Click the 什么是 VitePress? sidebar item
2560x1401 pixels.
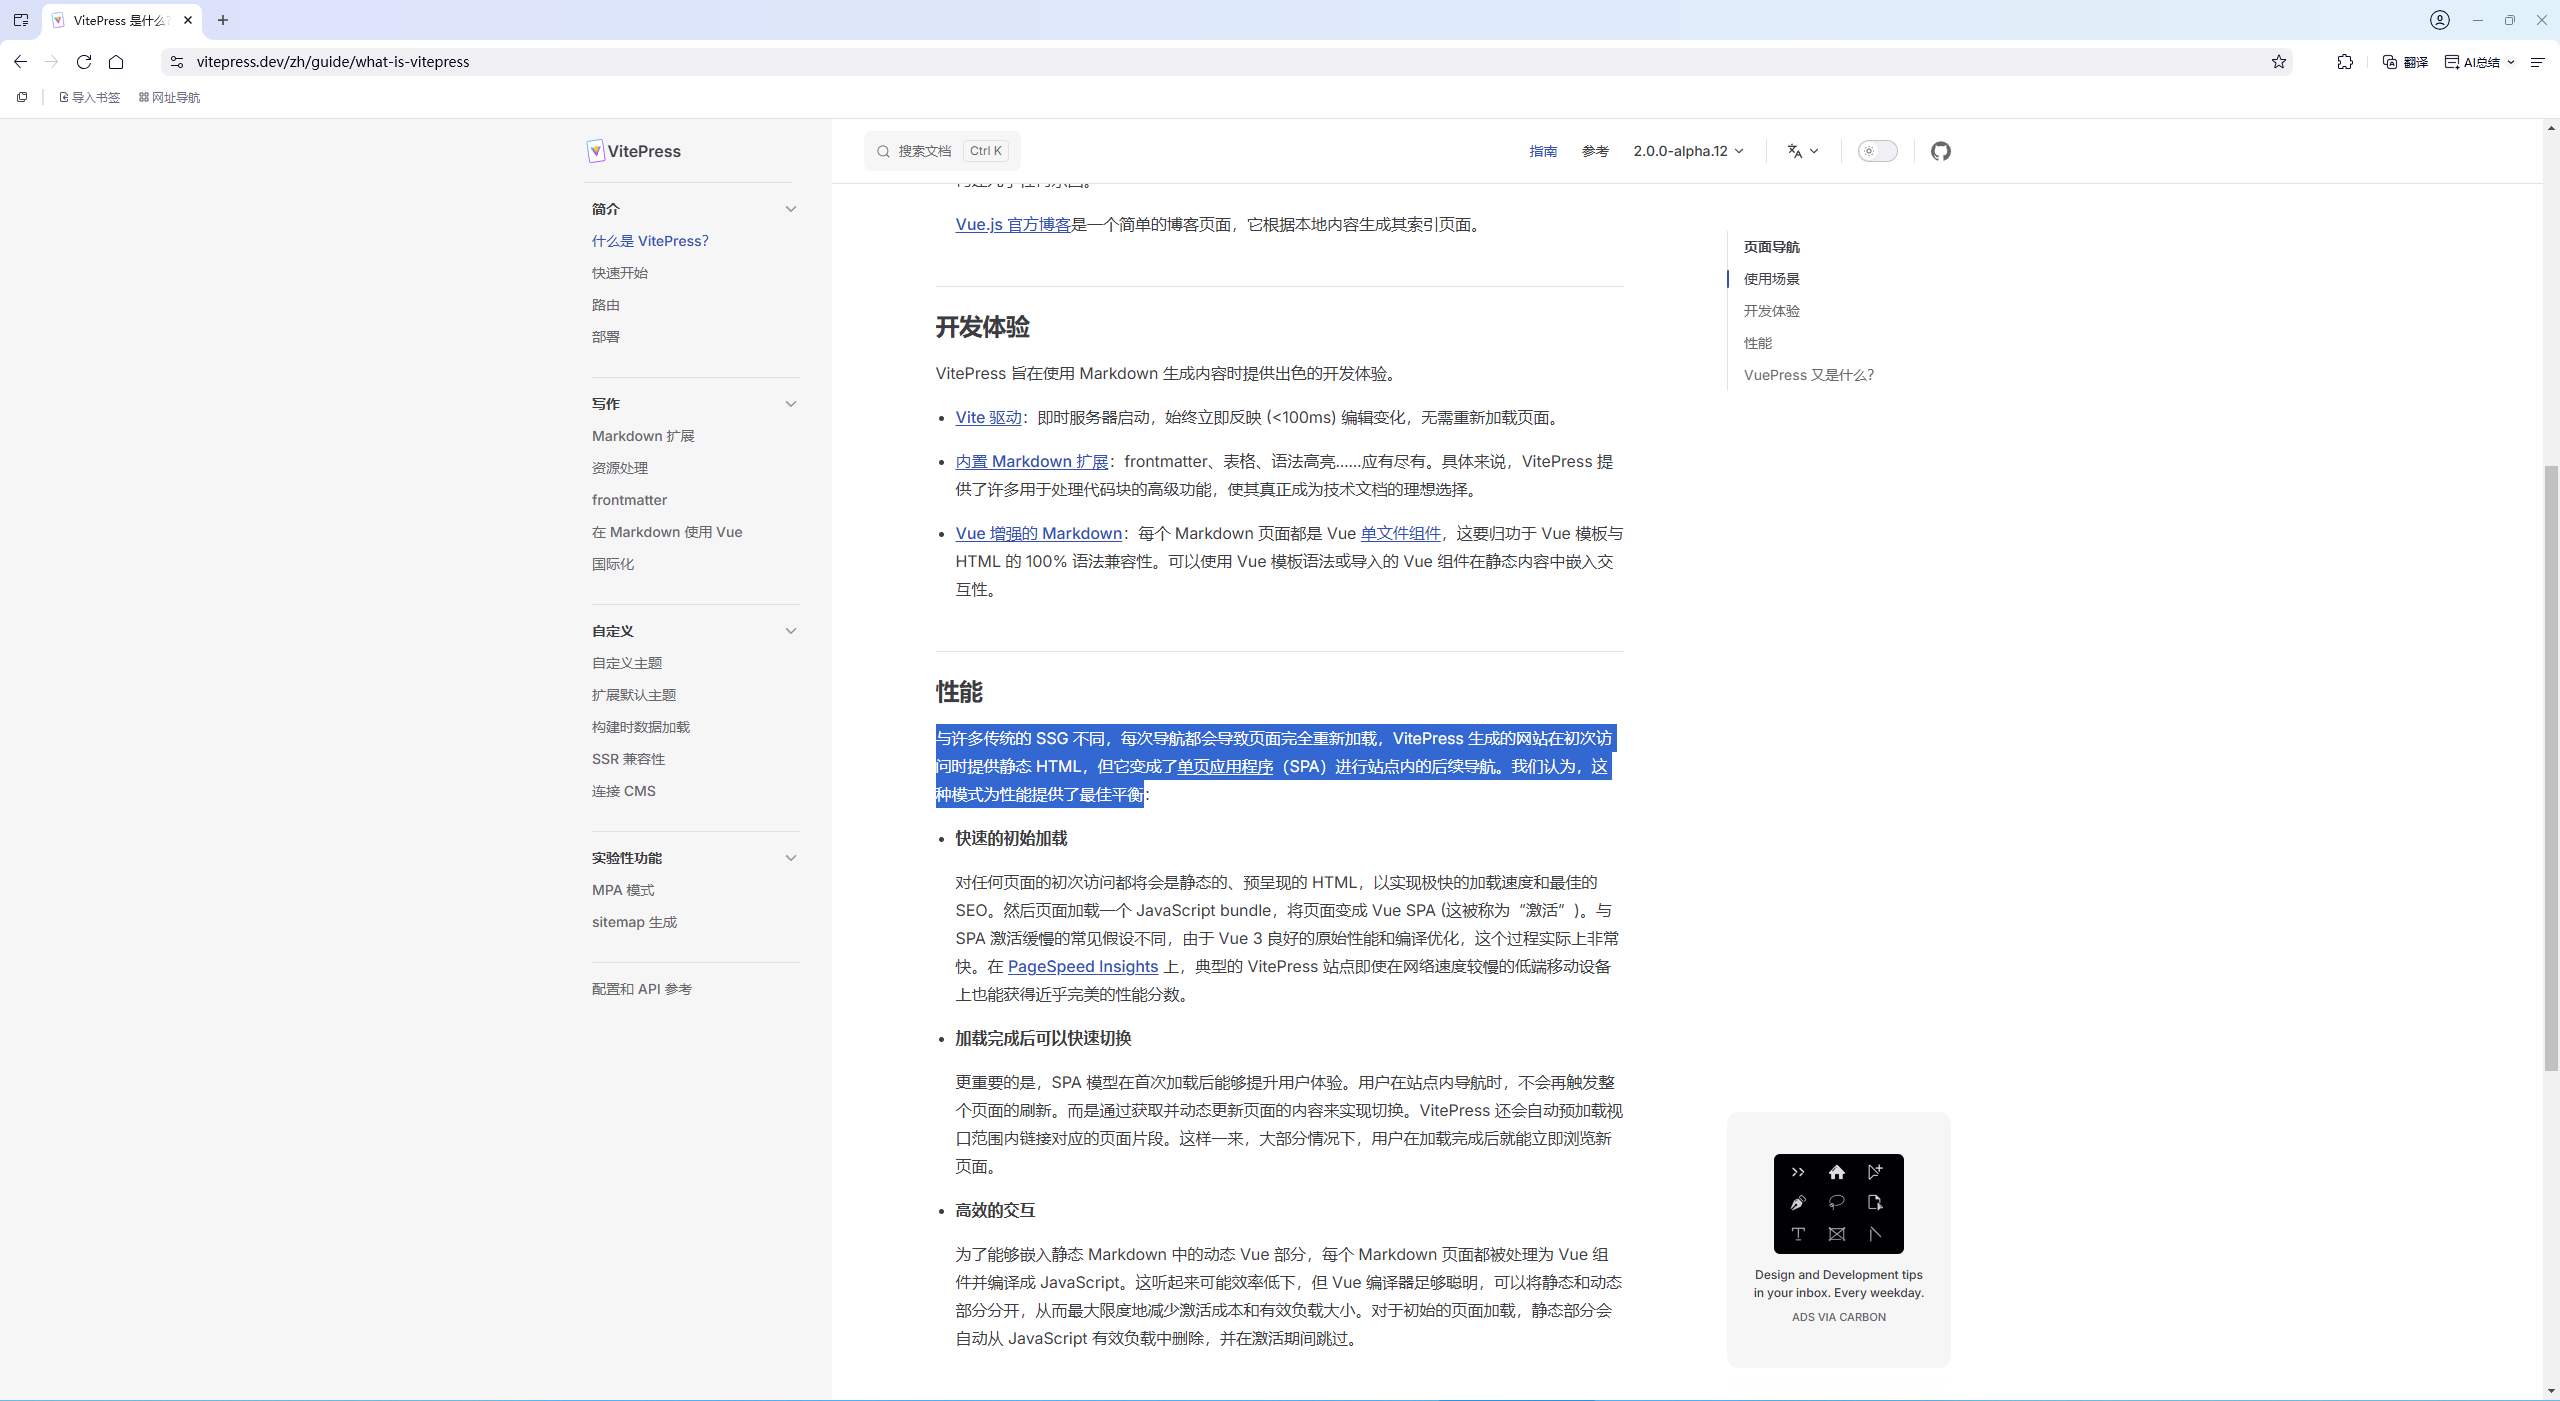click(x=650, y=241)
